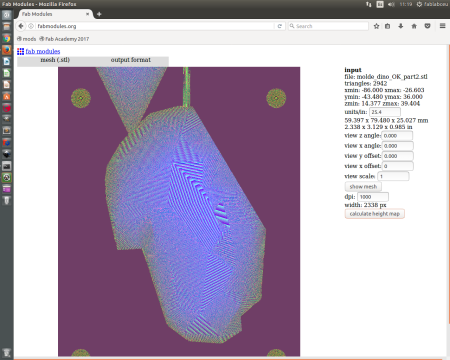The image size is (450, 360).
Task: Launch Inkscape from the launcher
Action: pos(7,154)
